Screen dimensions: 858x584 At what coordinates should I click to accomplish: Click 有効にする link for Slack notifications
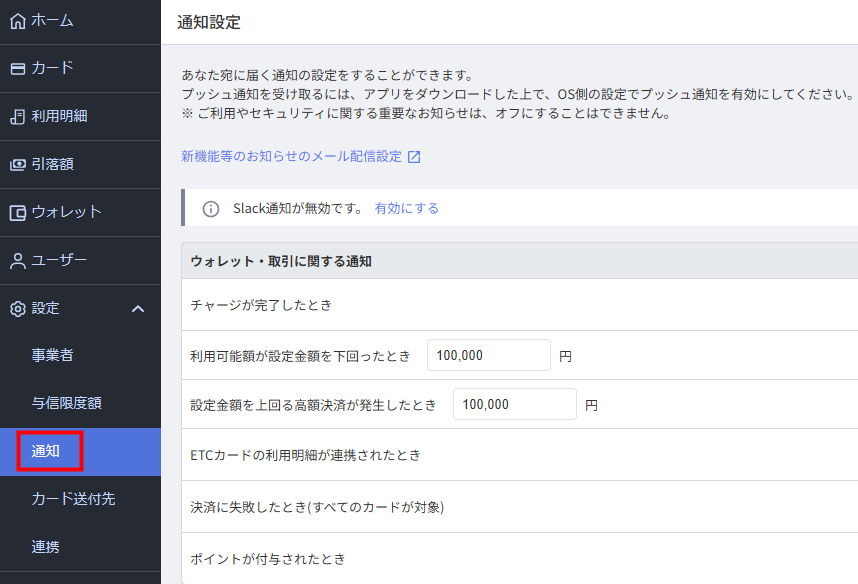[x=406, y=209]
